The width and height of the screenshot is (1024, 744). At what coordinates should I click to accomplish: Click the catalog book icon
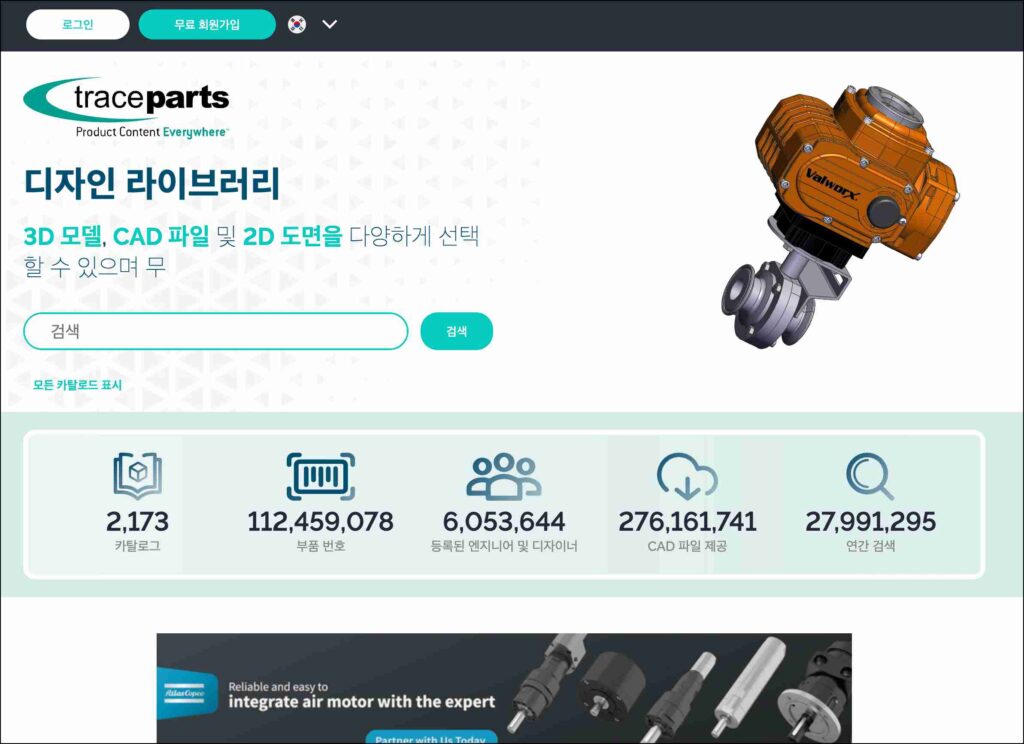(137, 475)
